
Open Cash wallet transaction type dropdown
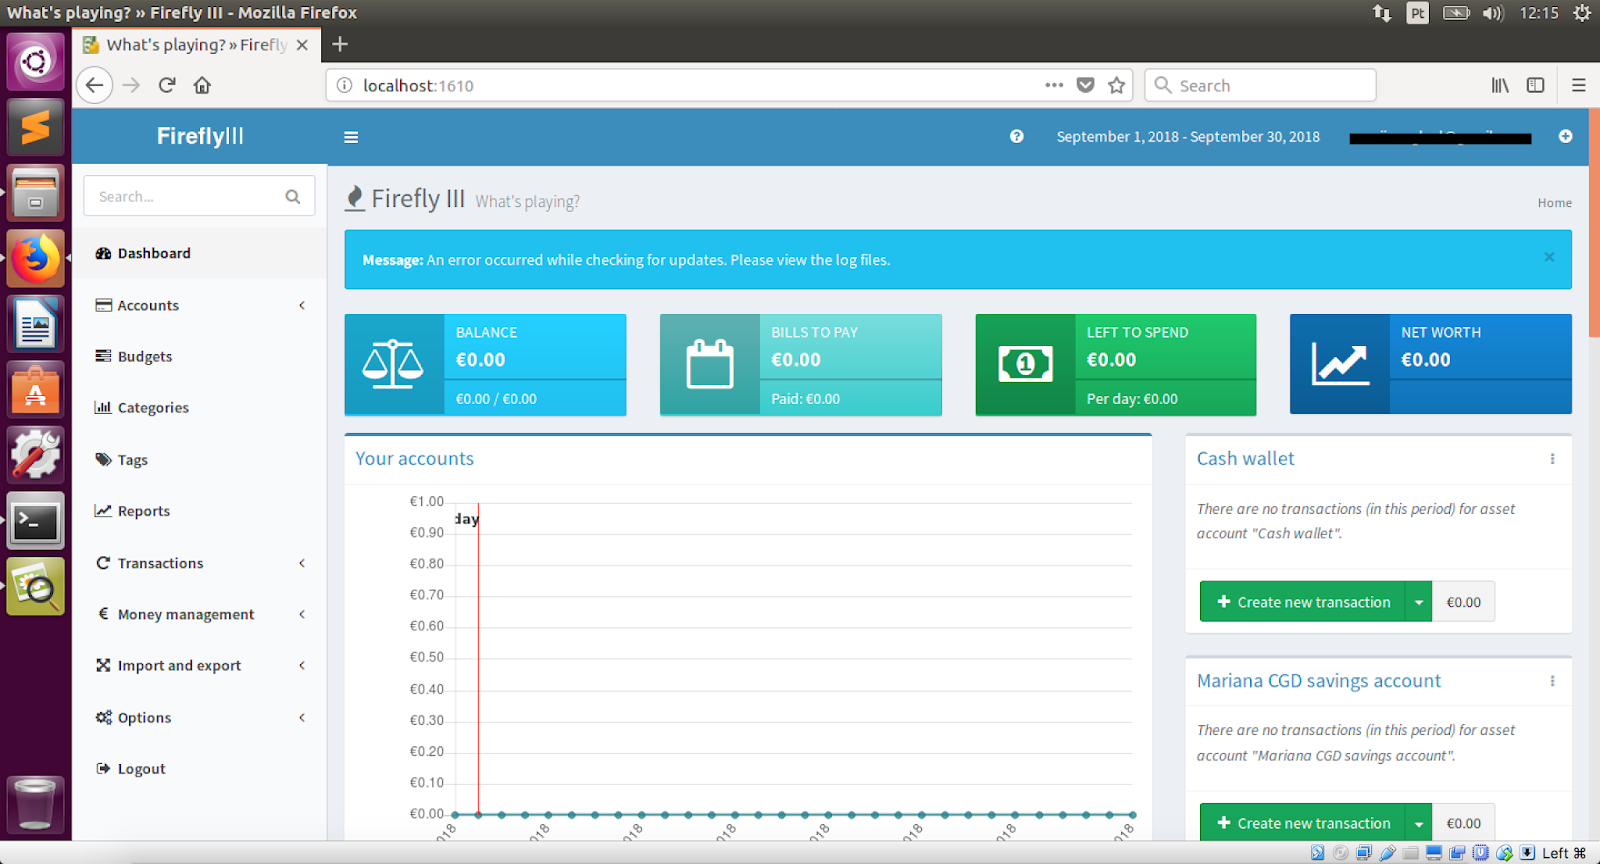1419,602
